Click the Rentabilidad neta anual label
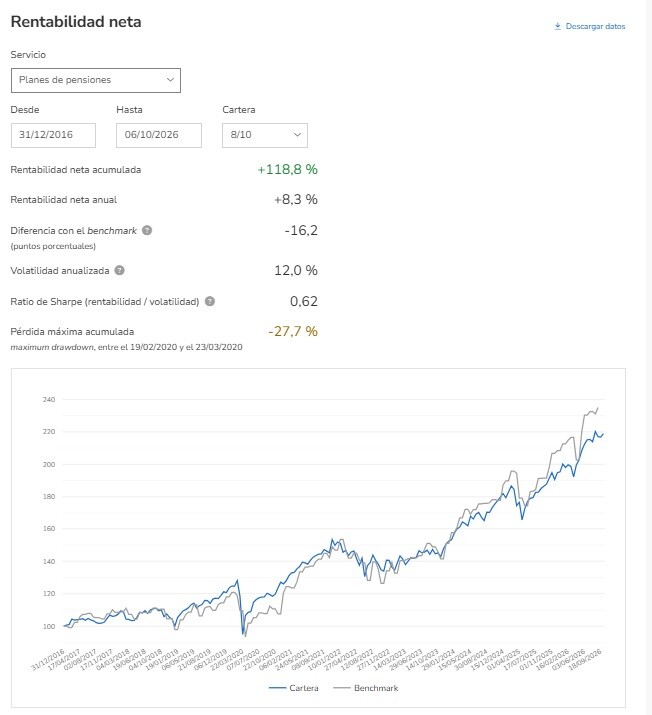Viewport: 652px width, 715px height. pyautogui.click(x=64, y=200)
